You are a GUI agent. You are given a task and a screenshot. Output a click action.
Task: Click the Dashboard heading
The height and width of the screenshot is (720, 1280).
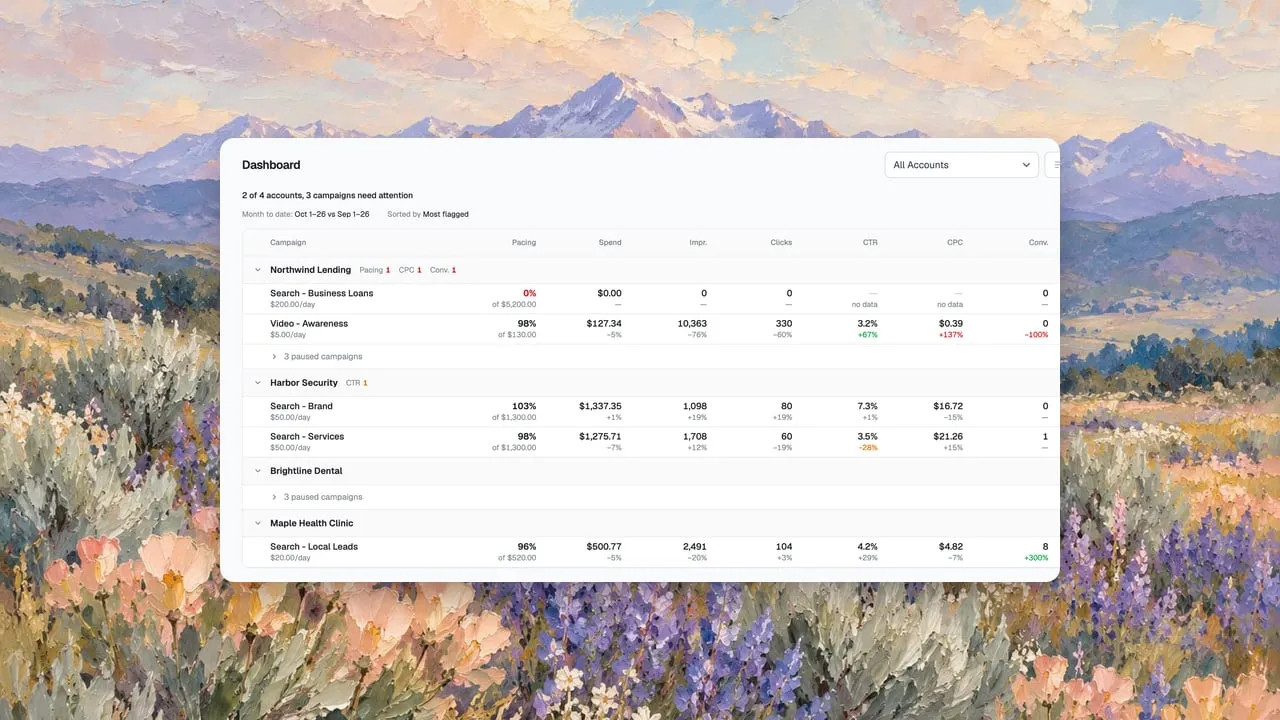tap(271, 165)
